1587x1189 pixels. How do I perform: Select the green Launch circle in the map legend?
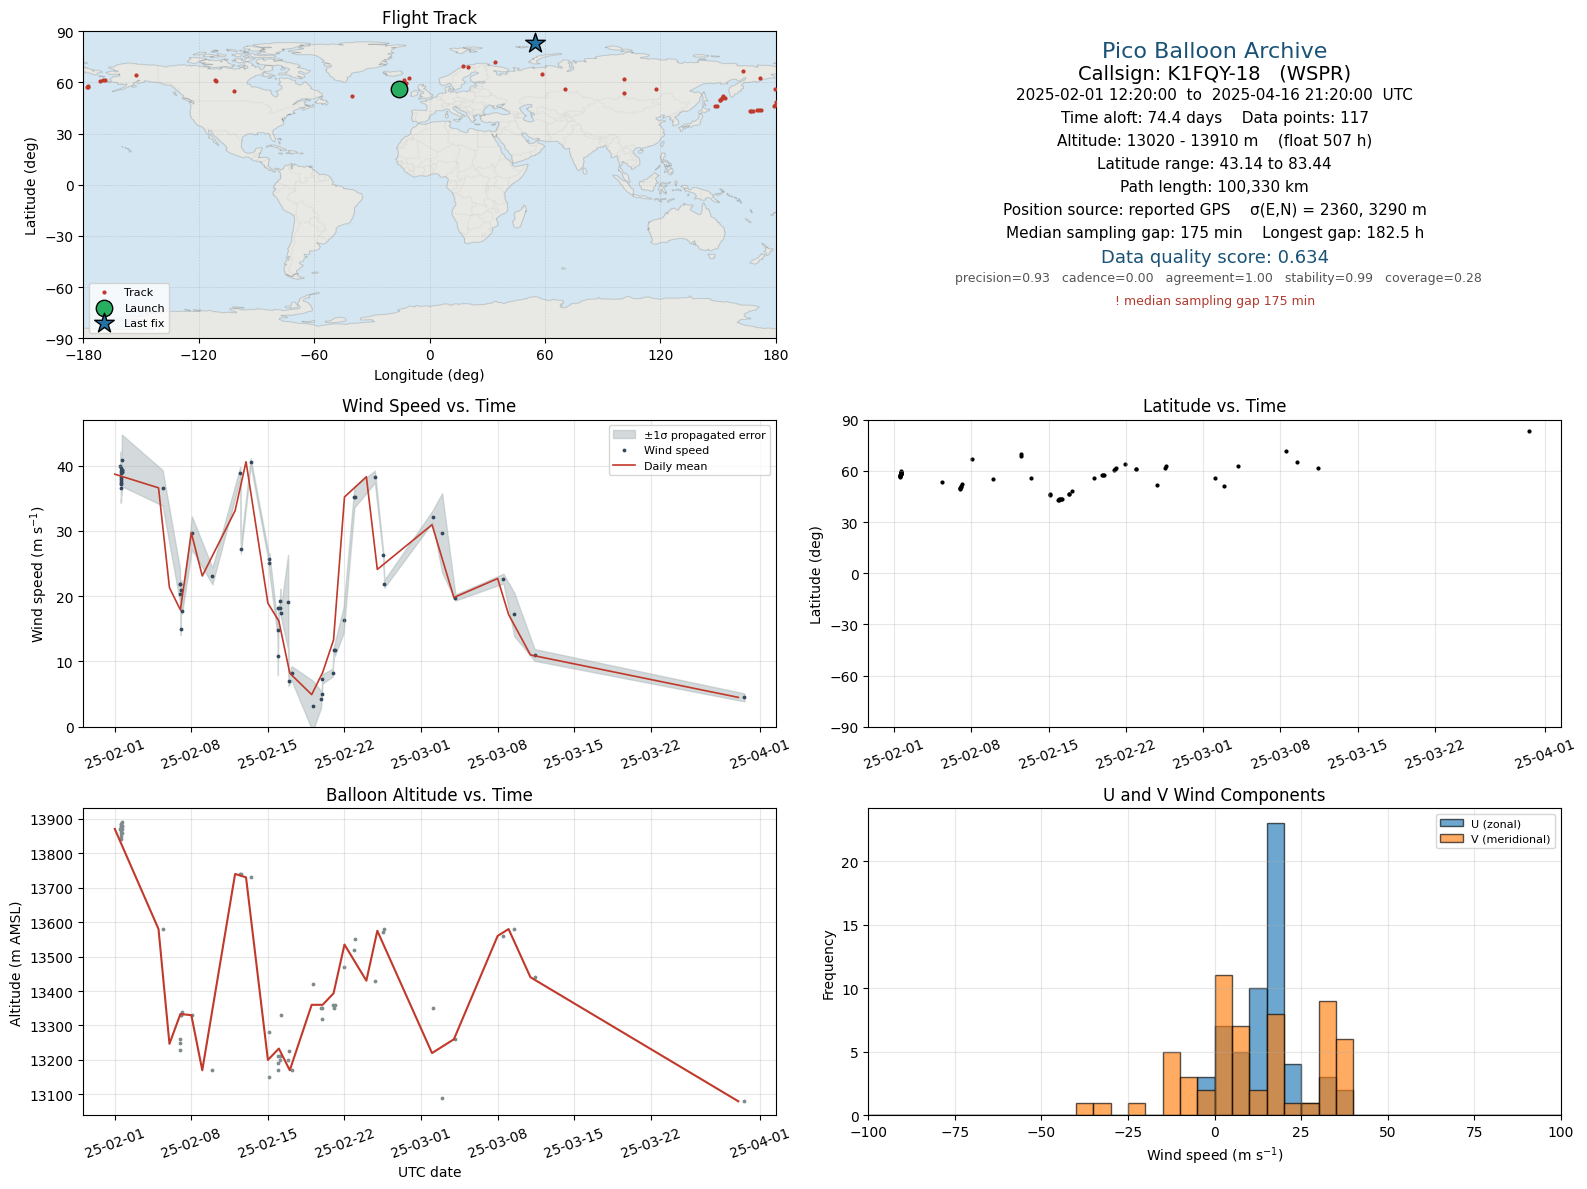pos(104,308)
